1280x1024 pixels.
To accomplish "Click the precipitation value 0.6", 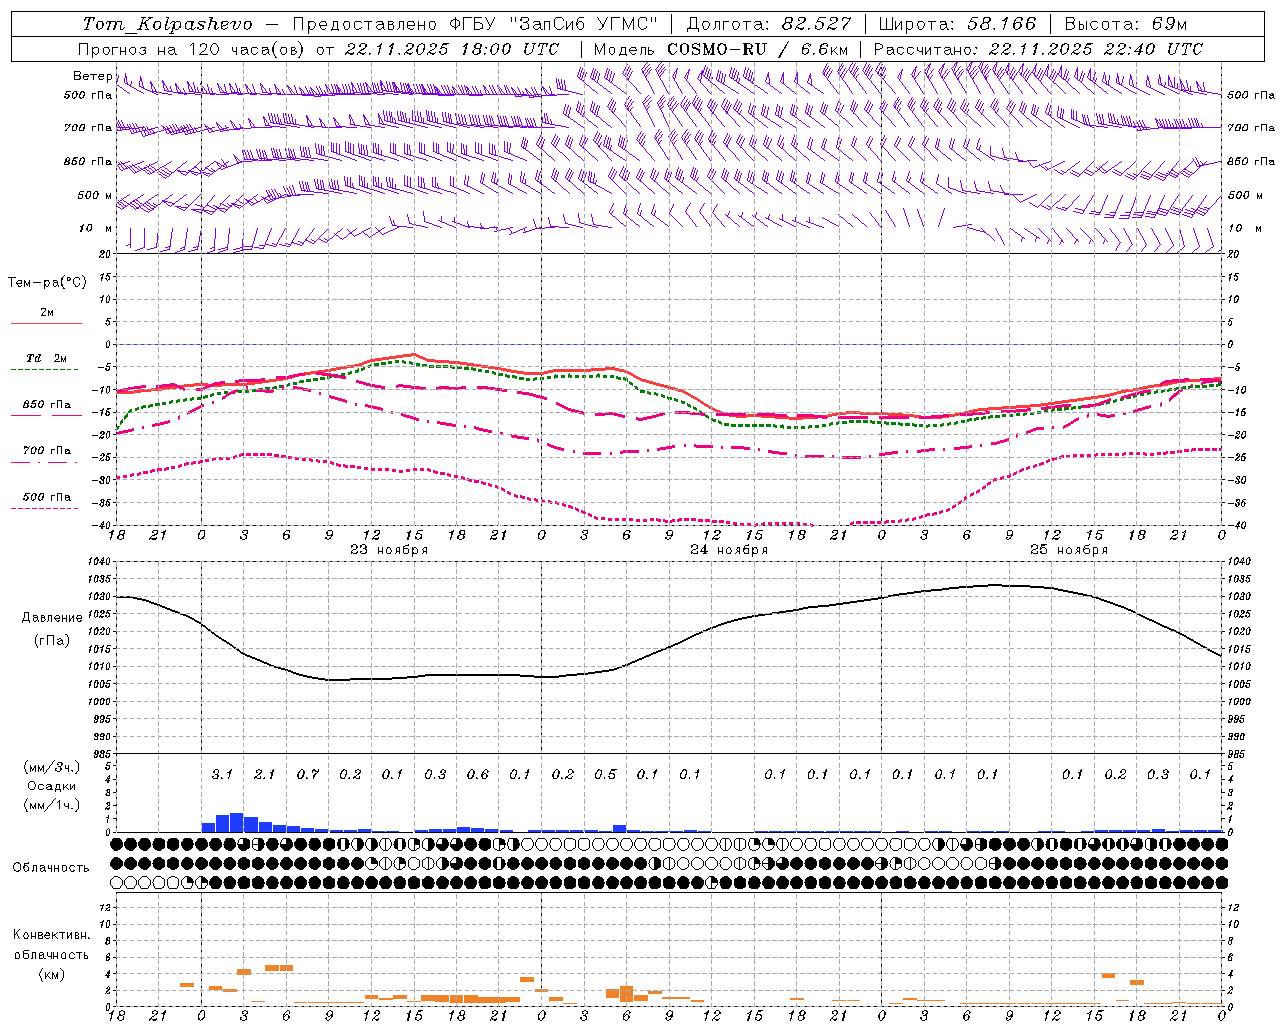I will pos(477,775).
